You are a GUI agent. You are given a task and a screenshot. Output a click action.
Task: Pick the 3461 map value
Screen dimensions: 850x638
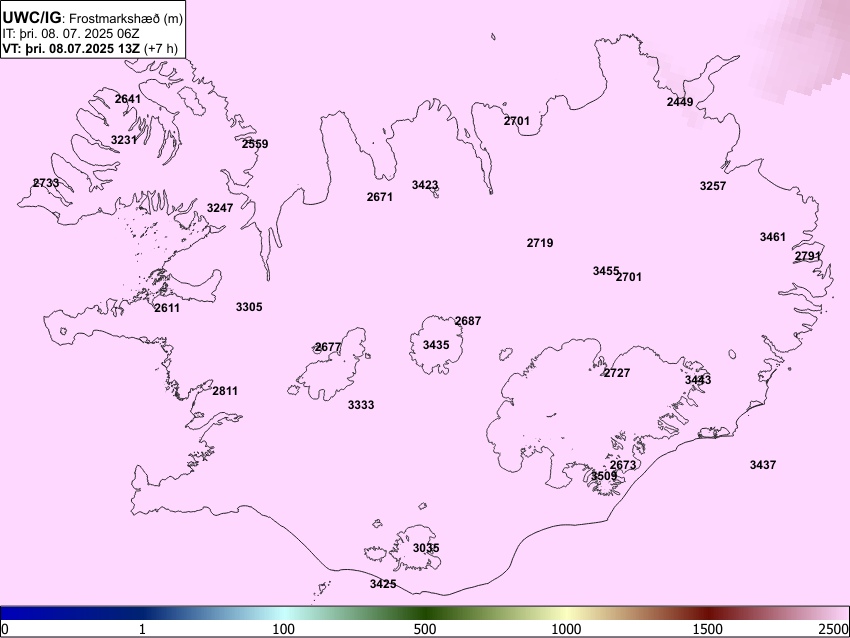point(772,237)
